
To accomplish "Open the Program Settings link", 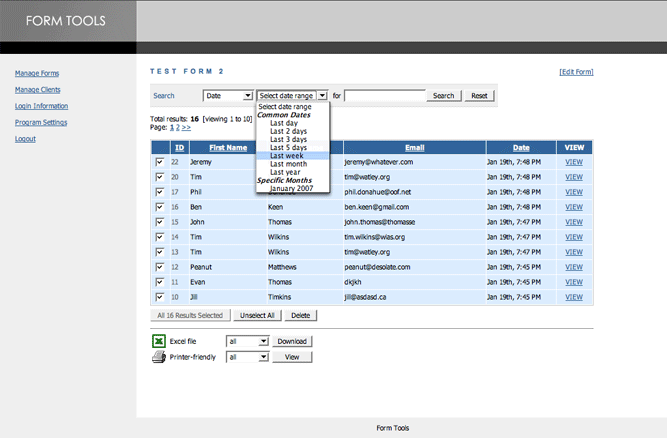I will pyautogui.click(x=41, y=122).
